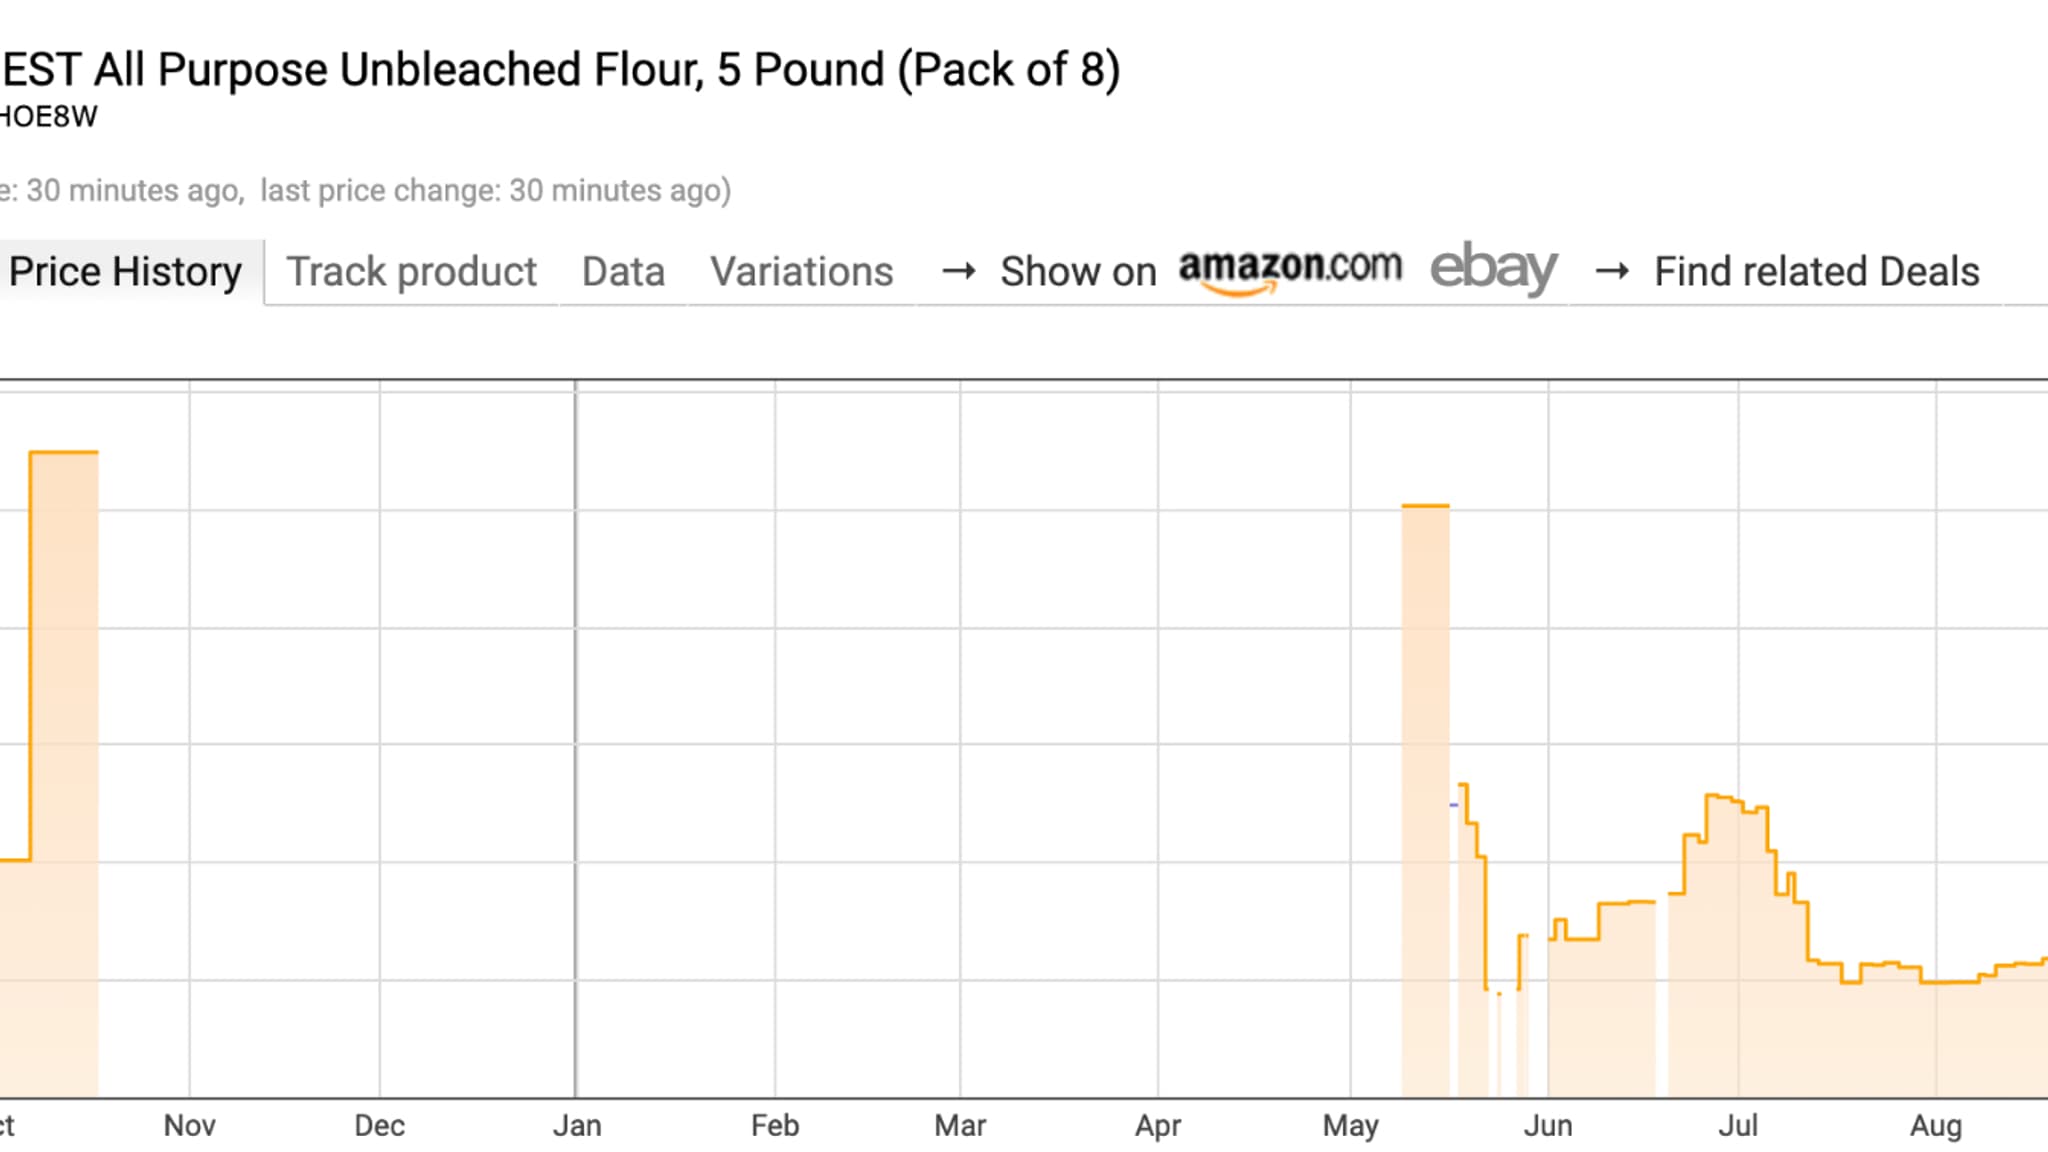Open the Find related Deals link
The image size is (2048, 1152).
[1816, 272]
